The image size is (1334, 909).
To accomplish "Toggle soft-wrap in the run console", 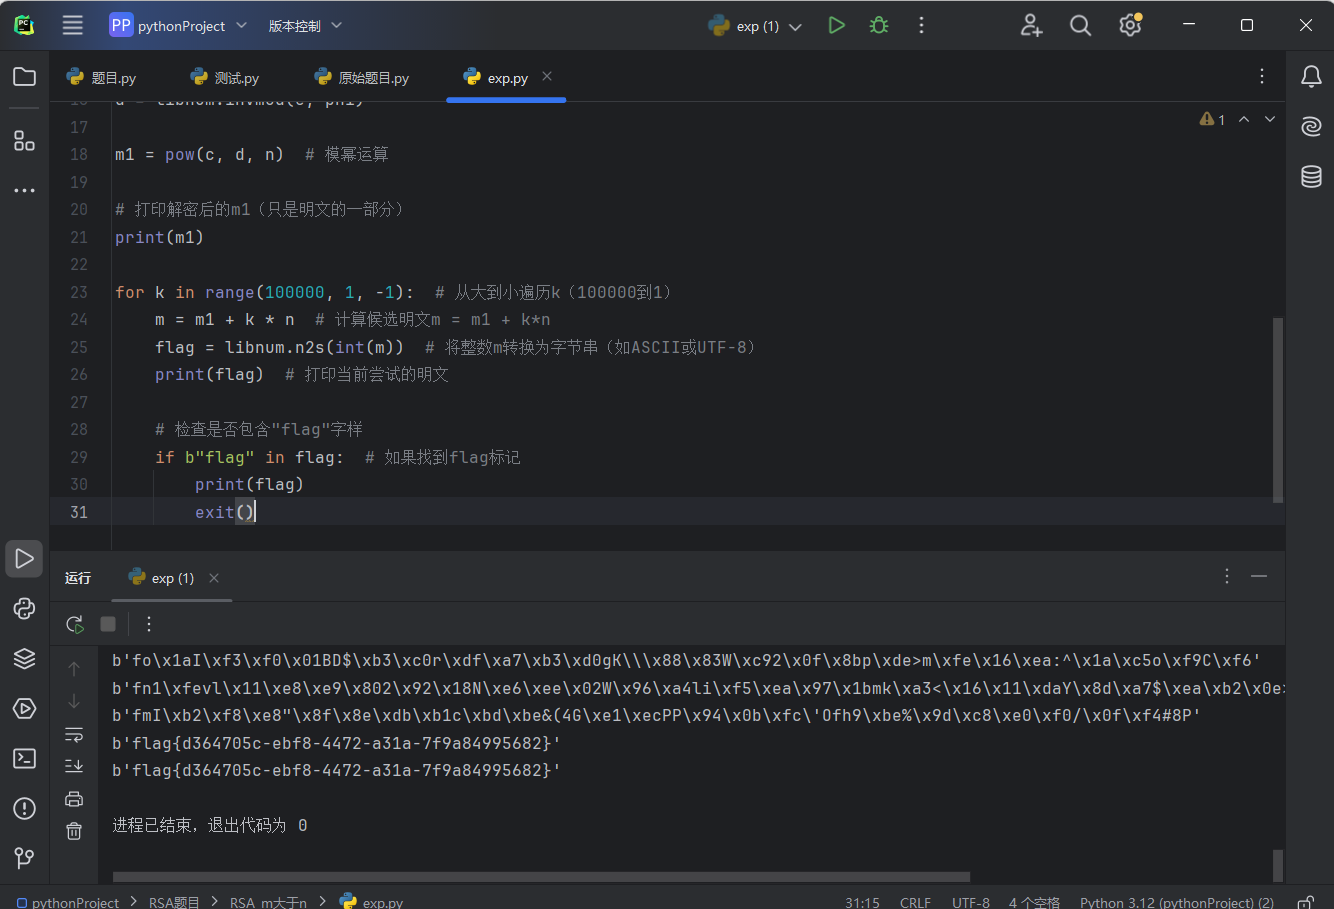I will [x=74, y=734].
